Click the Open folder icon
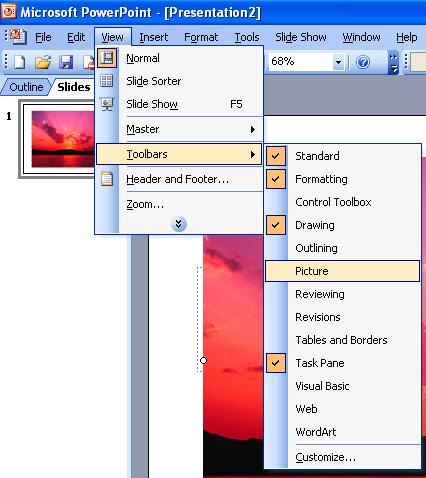Viewport: 426px width, 478px height. [x=43, y=62]
